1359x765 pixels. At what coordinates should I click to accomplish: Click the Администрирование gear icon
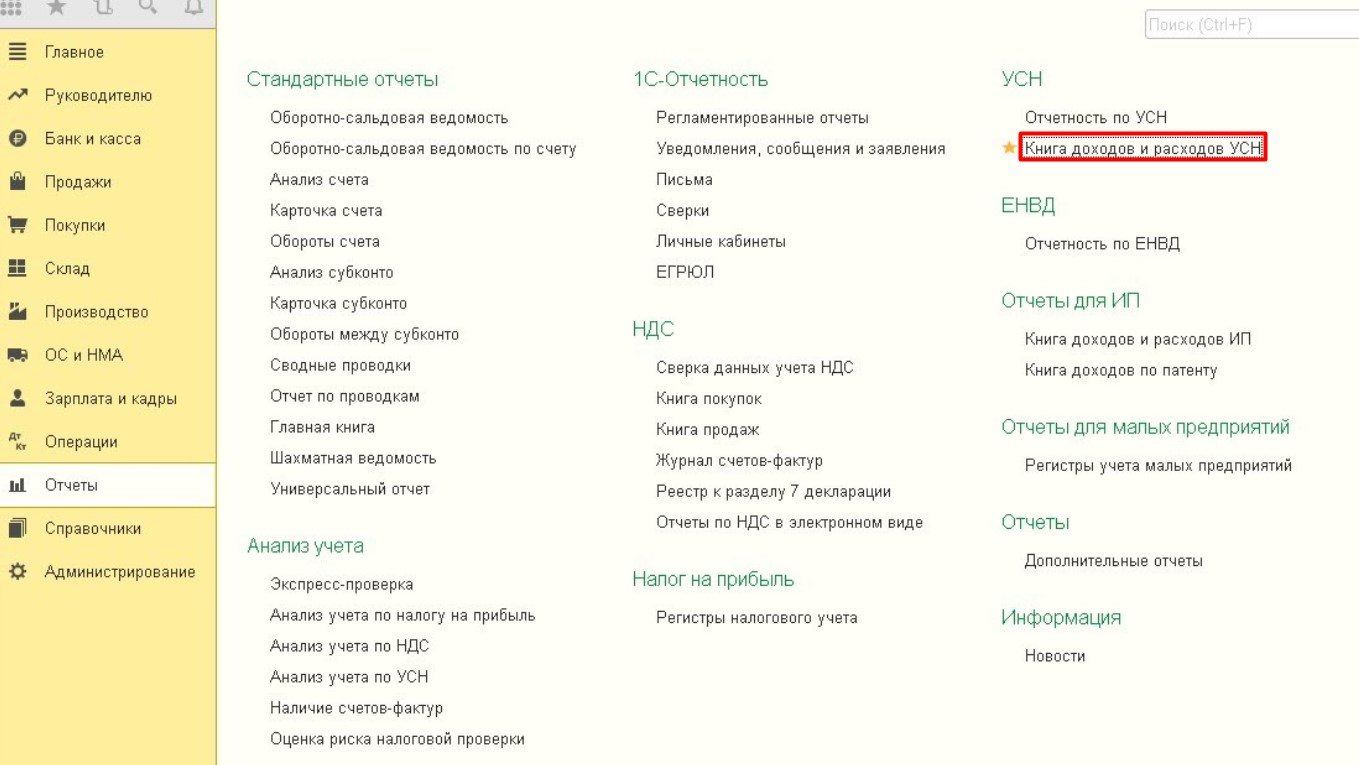click(17, 572)
